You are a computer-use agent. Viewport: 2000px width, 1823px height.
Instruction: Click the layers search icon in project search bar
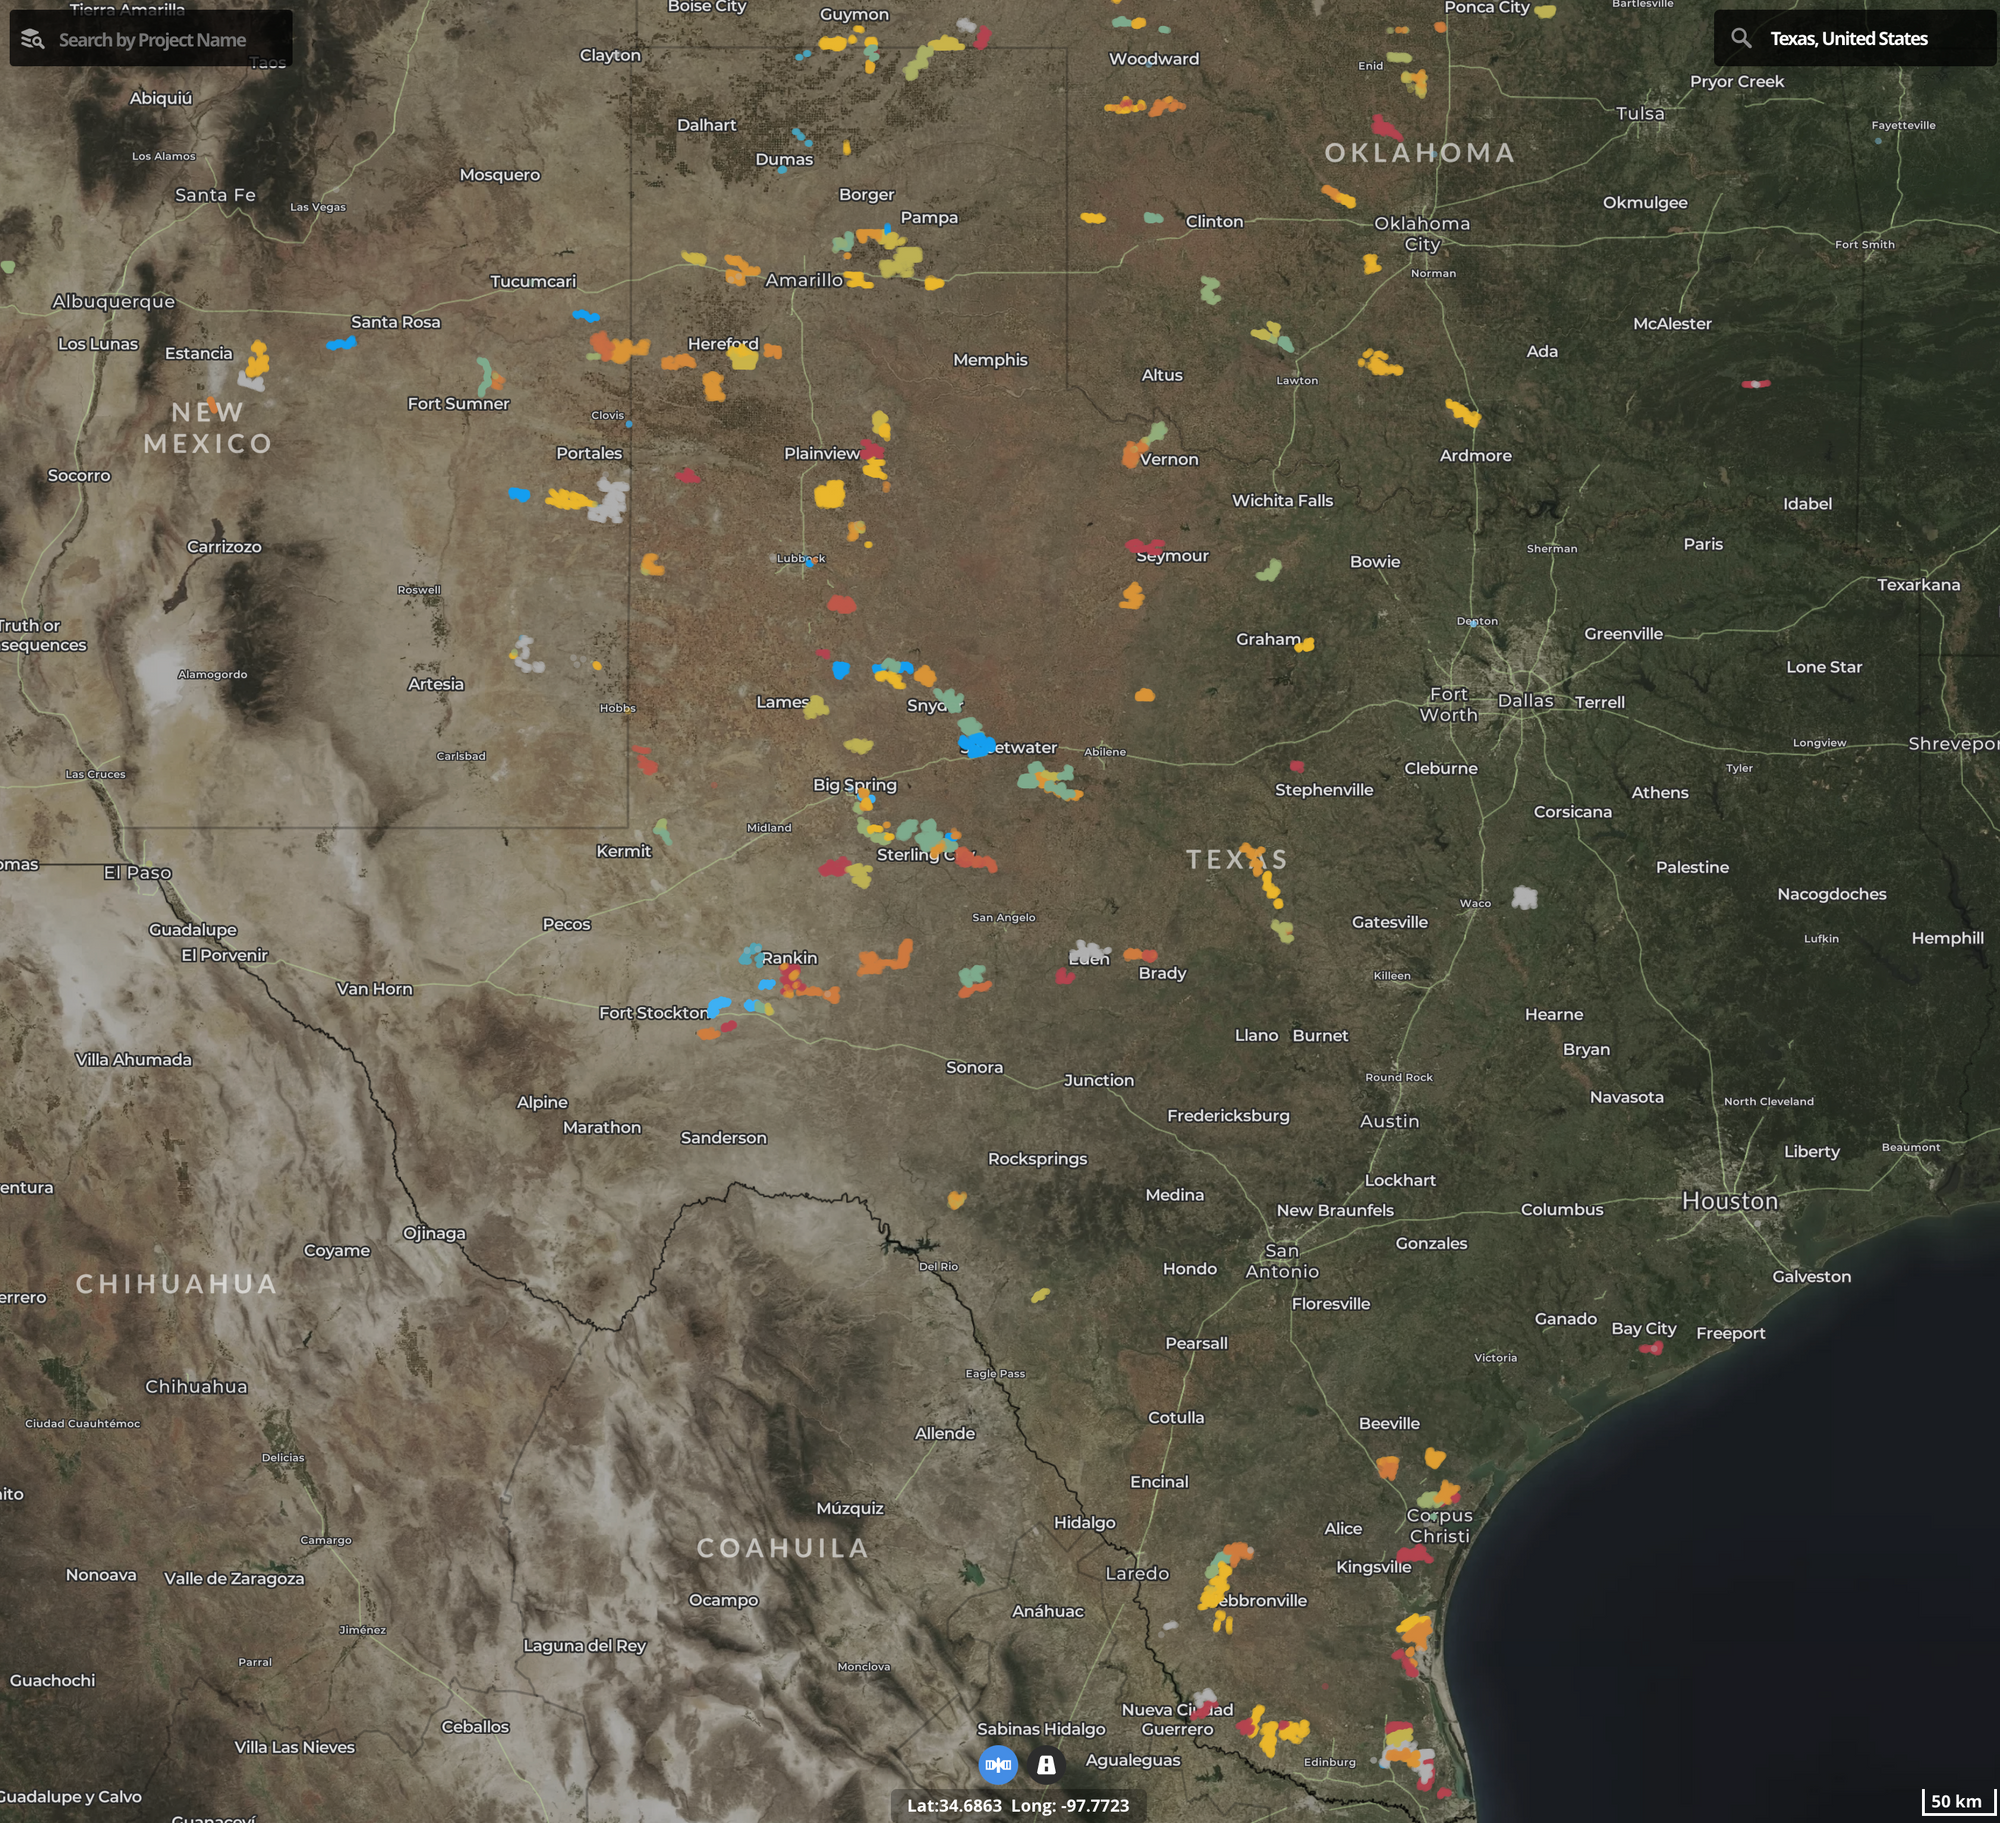32,40
